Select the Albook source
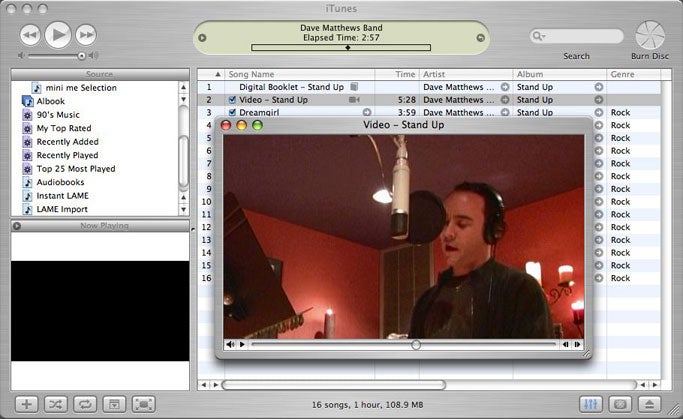The width and height of the screenshot is (683, 419). pos(51,101)
